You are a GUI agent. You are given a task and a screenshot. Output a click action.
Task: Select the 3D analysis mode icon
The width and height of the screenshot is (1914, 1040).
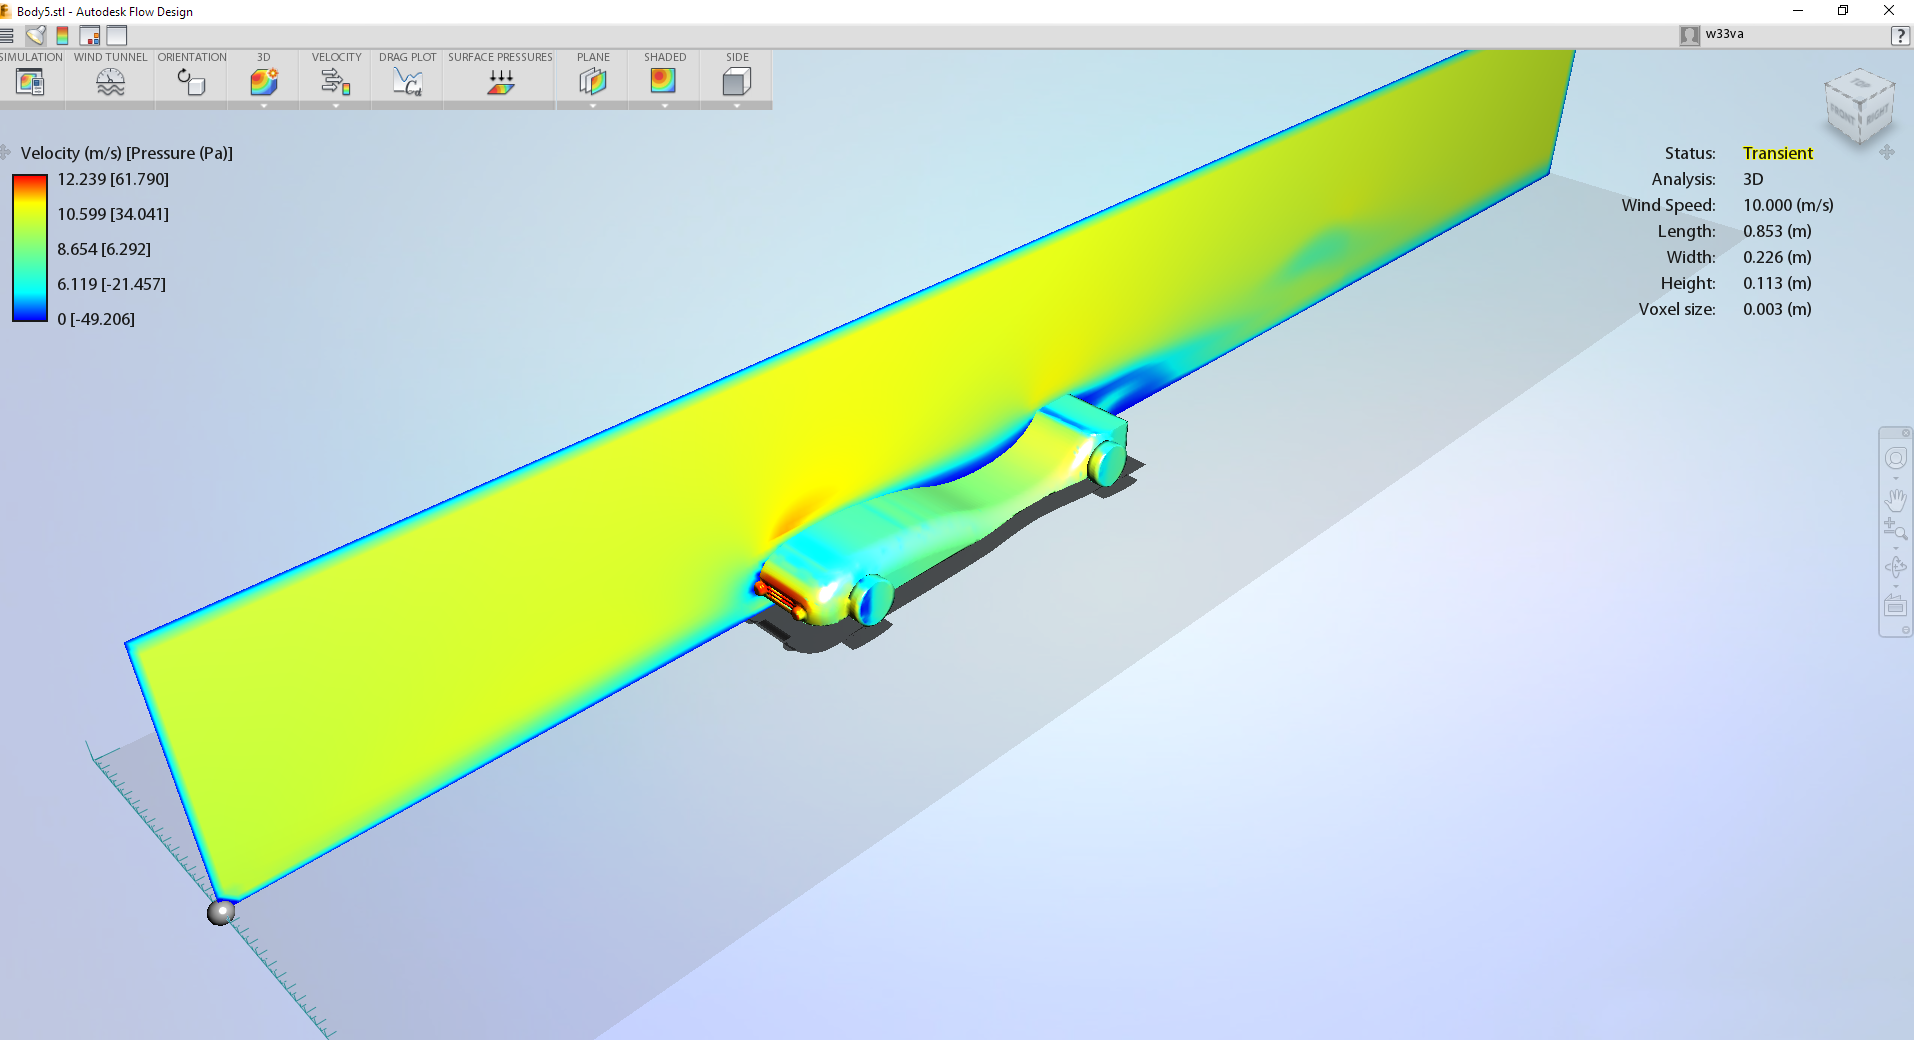tap(264, 81)
